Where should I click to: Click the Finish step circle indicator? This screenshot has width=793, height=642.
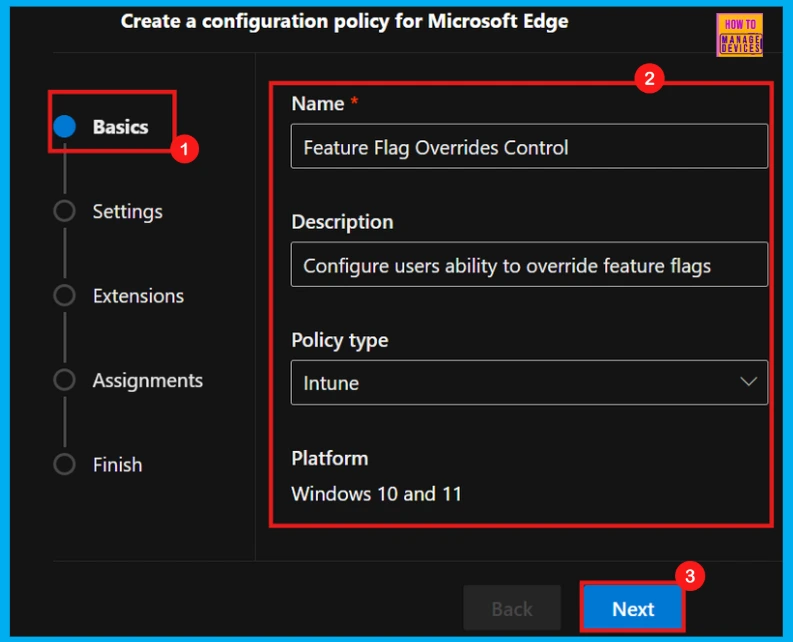click(x=65, y=464)
